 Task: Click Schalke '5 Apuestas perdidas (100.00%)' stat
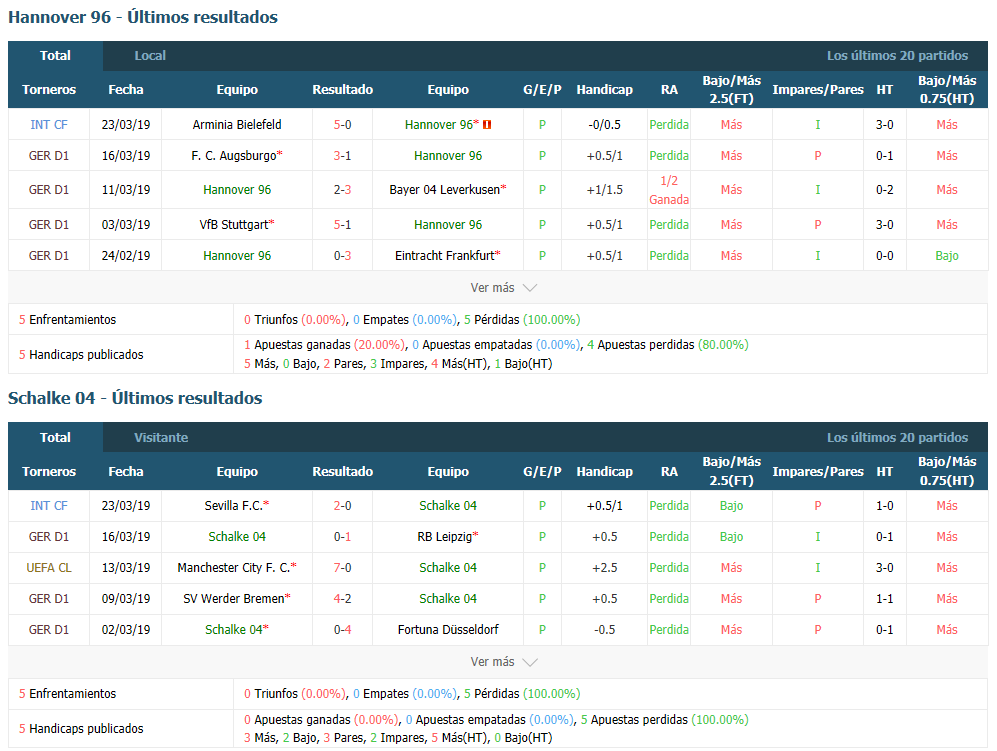click(x=664, y=720)
